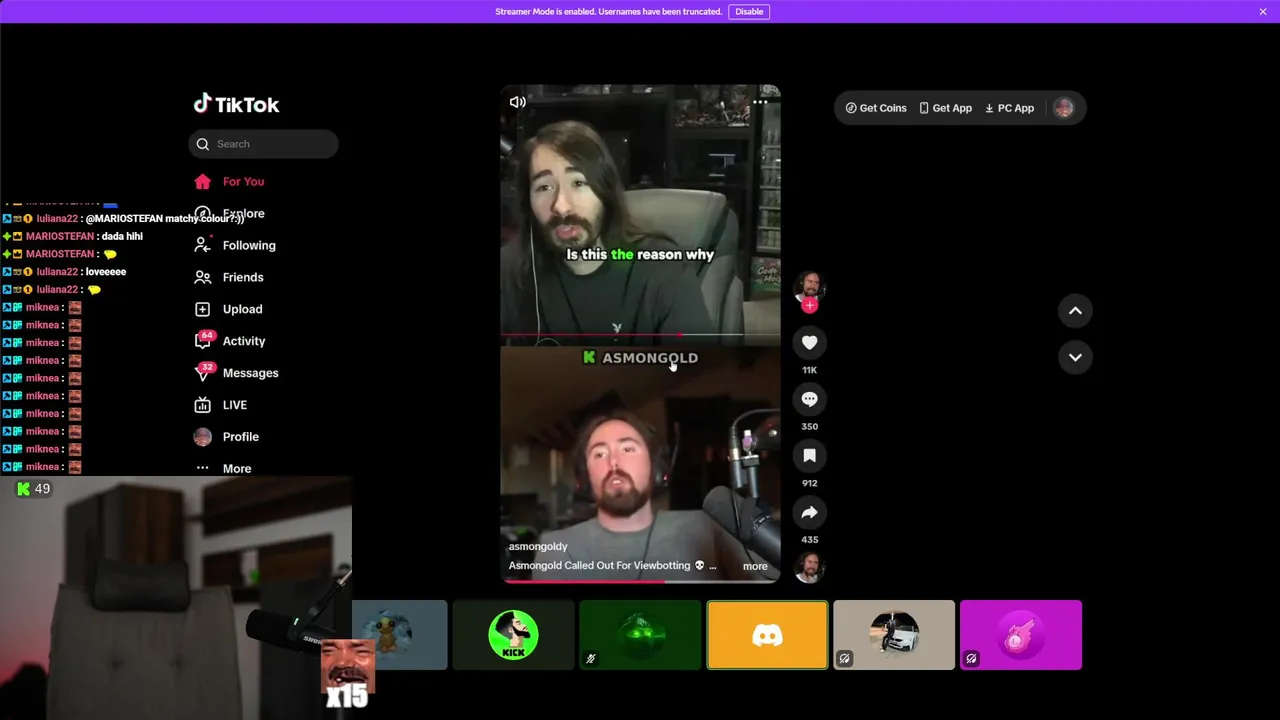The image size is (1280, 720).
Task: Click the TikTok logo
Action: [x=236, y=104]
